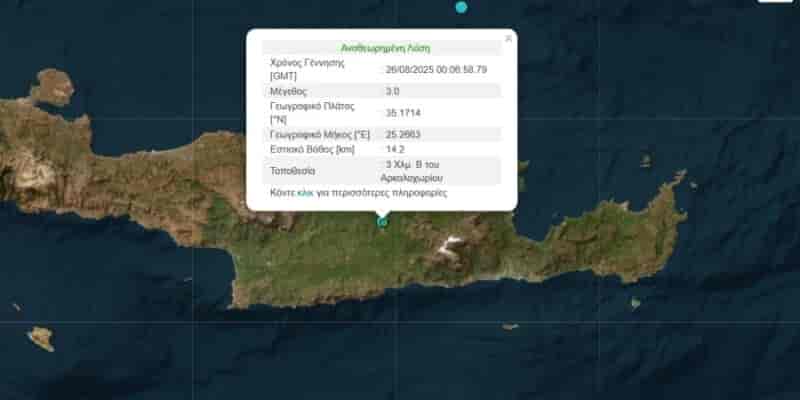Close the earthquake info popup
Image resolution: width=800 pixels, height=400 pixels.
click(508, 38)
